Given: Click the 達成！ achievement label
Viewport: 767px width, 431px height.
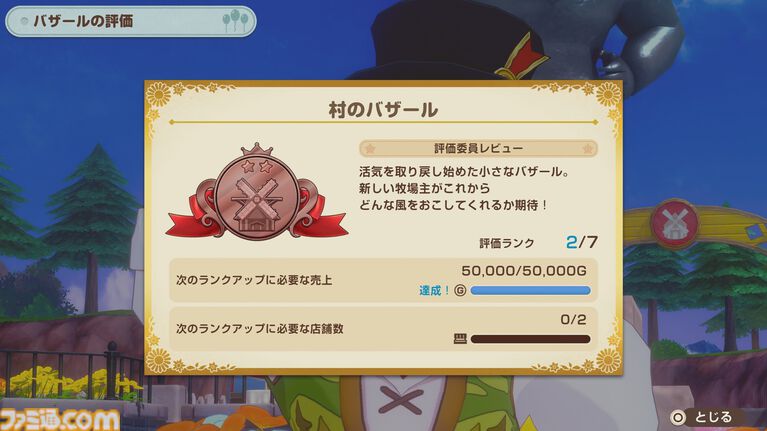Looking at the screenshot, I should point(434,291).
